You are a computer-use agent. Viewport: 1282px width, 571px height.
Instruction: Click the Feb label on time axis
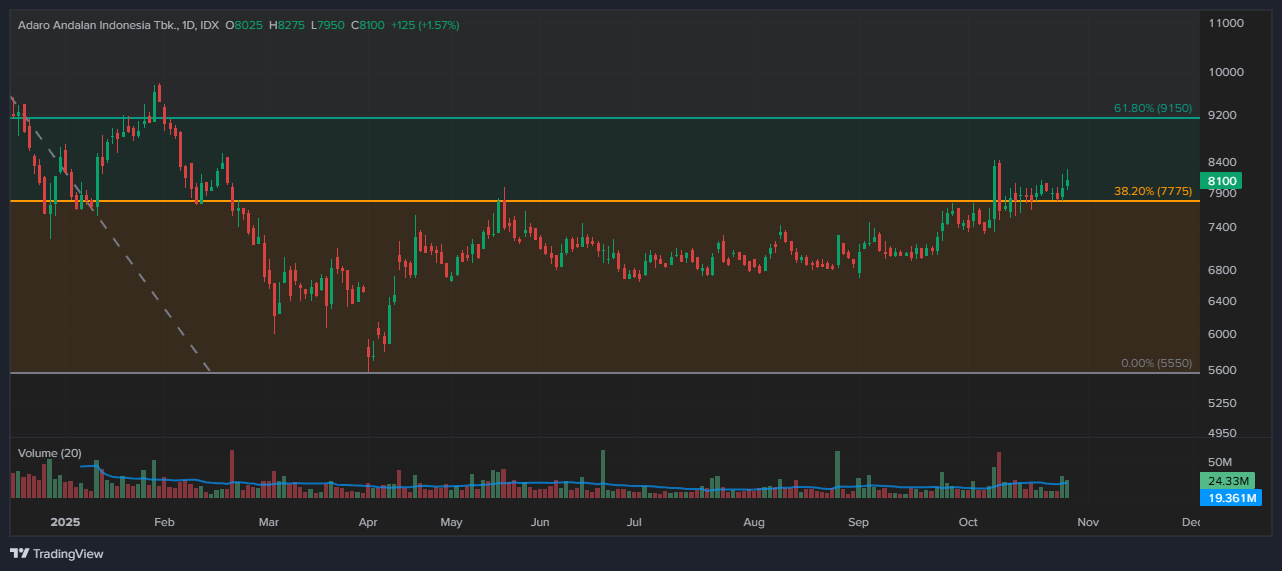point(164,522)
